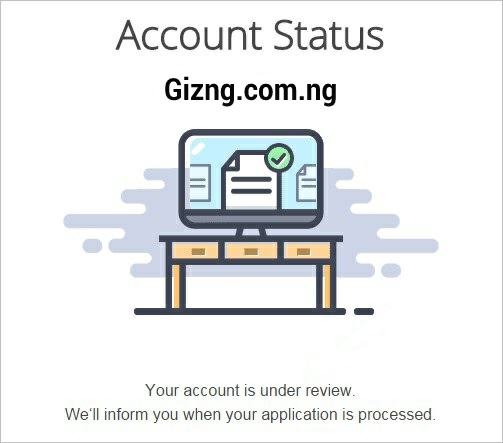
Task: Click the monitor's dark gray bottom bezel
Action: (x=251, y=219)
